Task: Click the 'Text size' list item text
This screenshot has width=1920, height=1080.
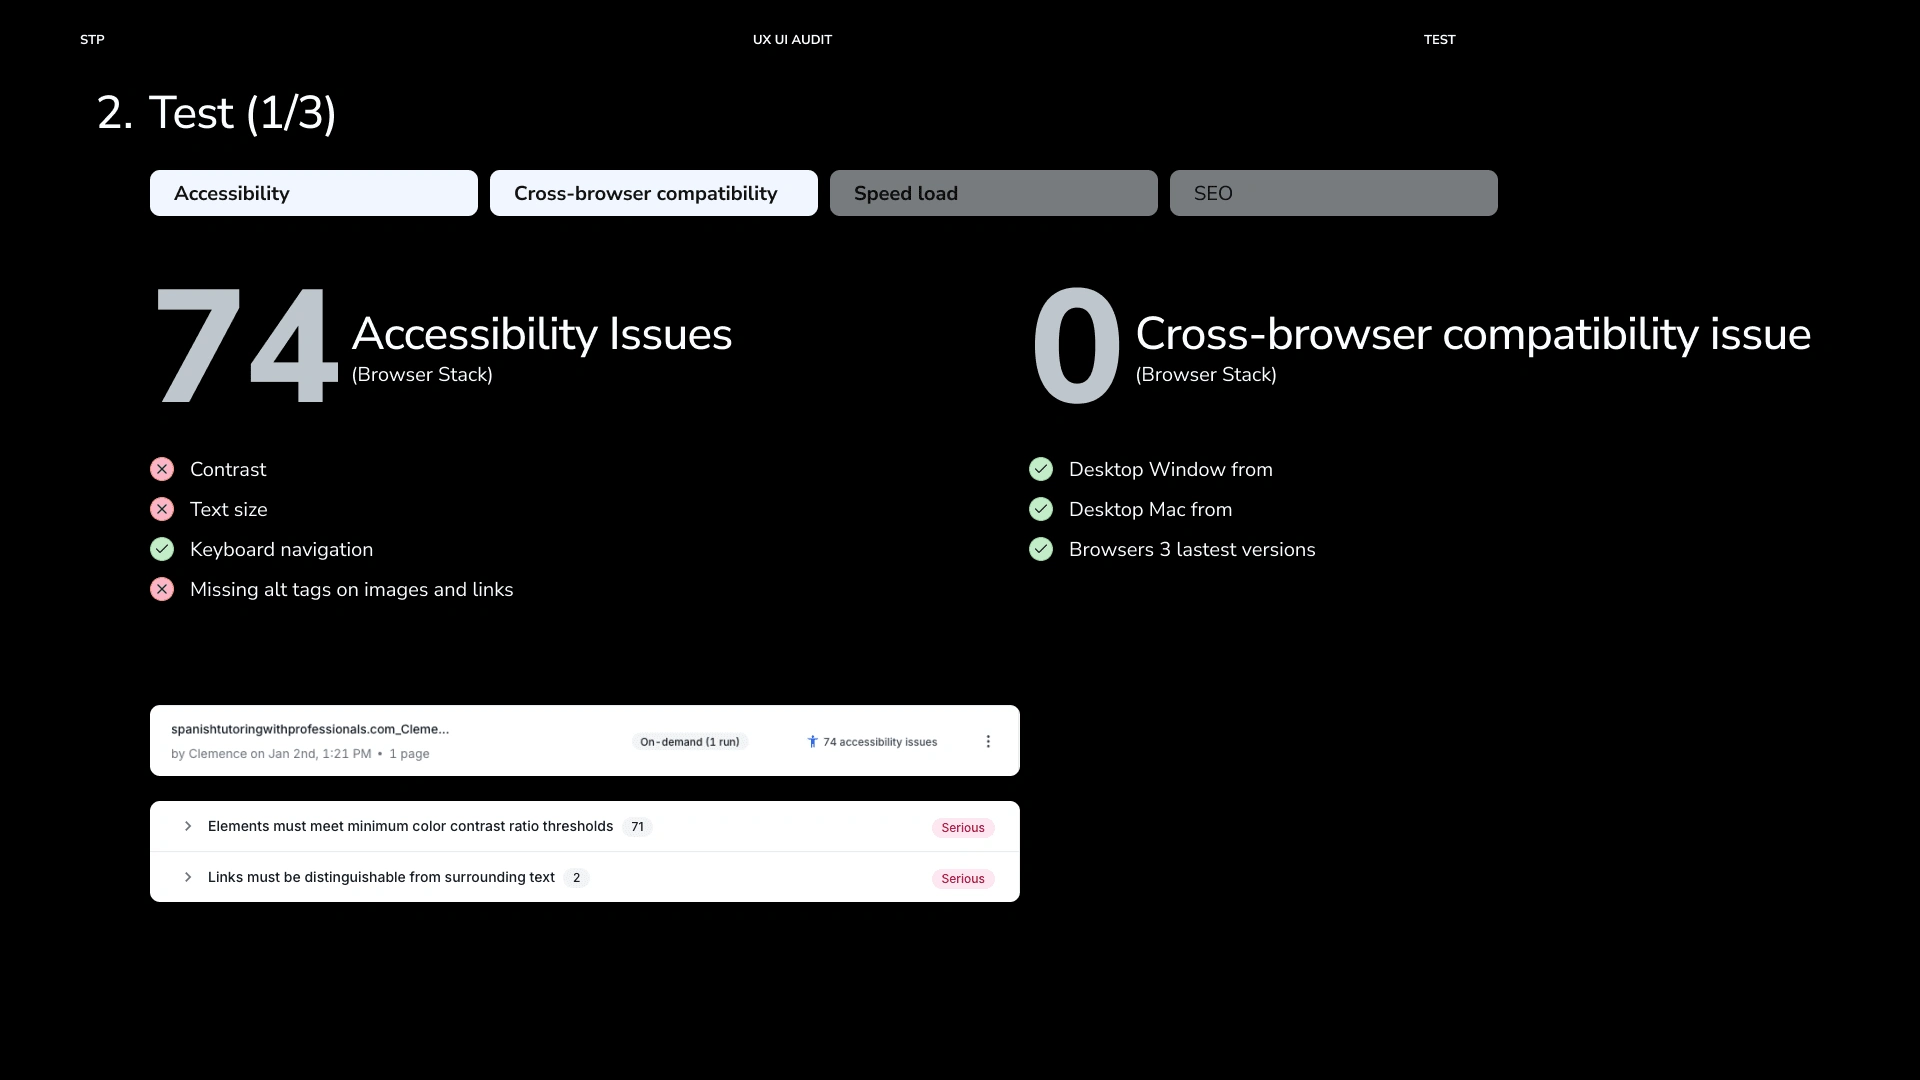Action: click(x=229, y=509)
